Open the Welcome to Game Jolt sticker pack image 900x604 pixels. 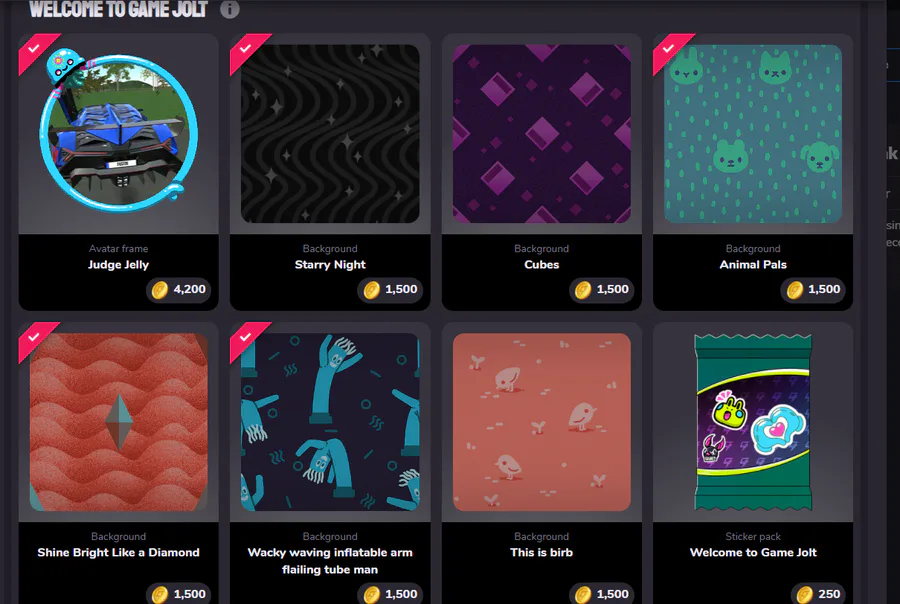pyautogui.click(x=753, y=422)
